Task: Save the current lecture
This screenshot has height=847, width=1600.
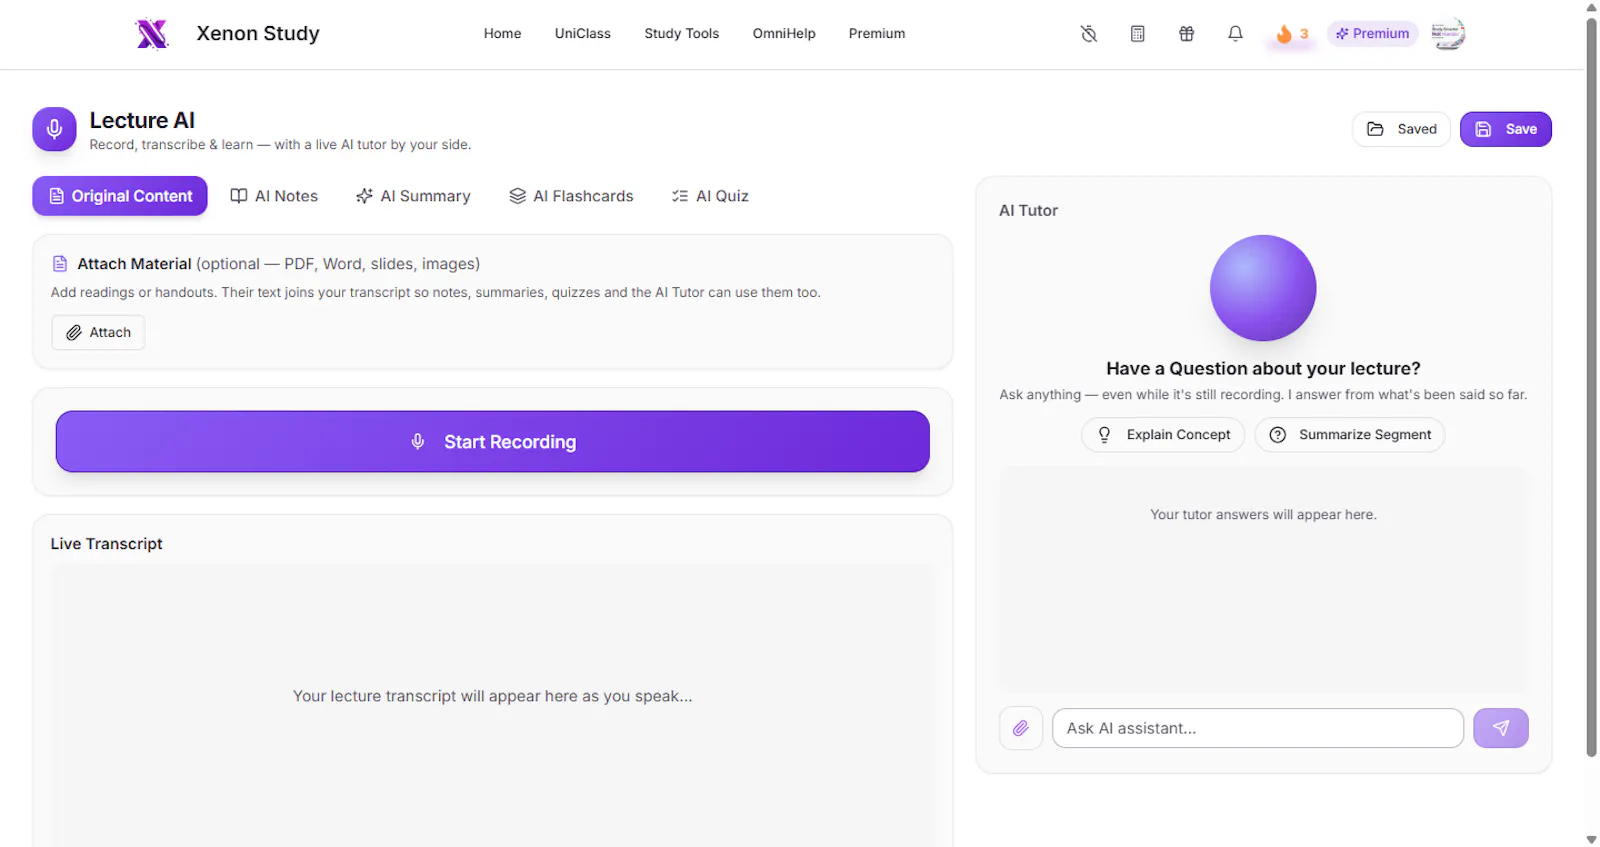Action: pos(1506,129)
